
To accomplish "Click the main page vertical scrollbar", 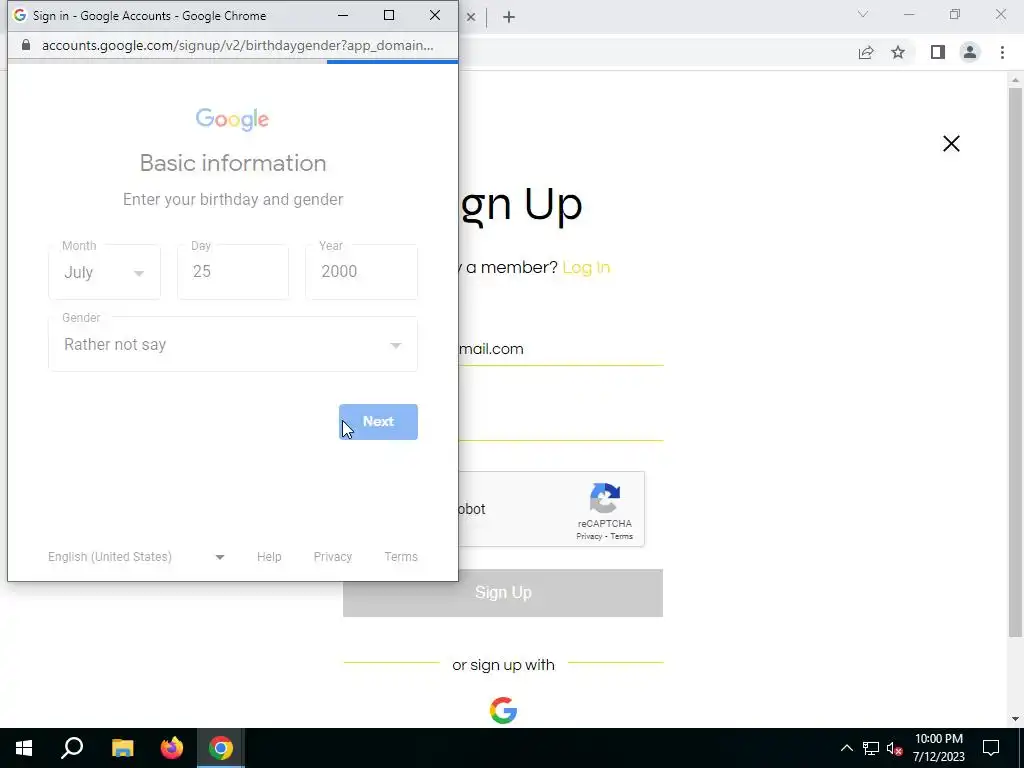I will (1015, 362).
